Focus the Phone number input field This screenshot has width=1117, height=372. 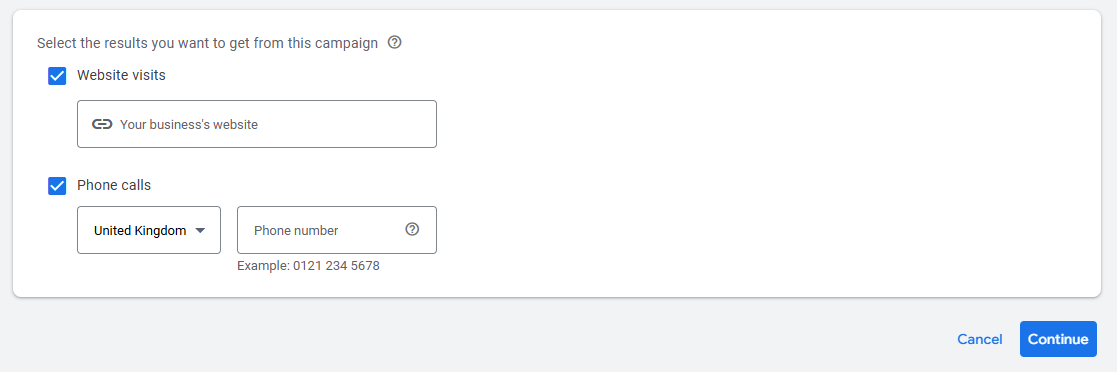337,230
